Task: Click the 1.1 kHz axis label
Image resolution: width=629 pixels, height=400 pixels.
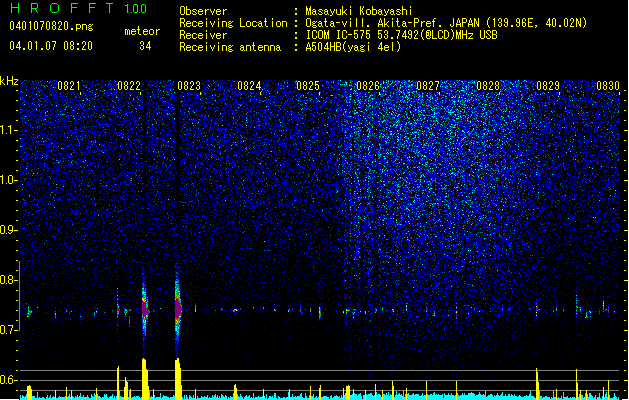Action: (x=9, y=130)
